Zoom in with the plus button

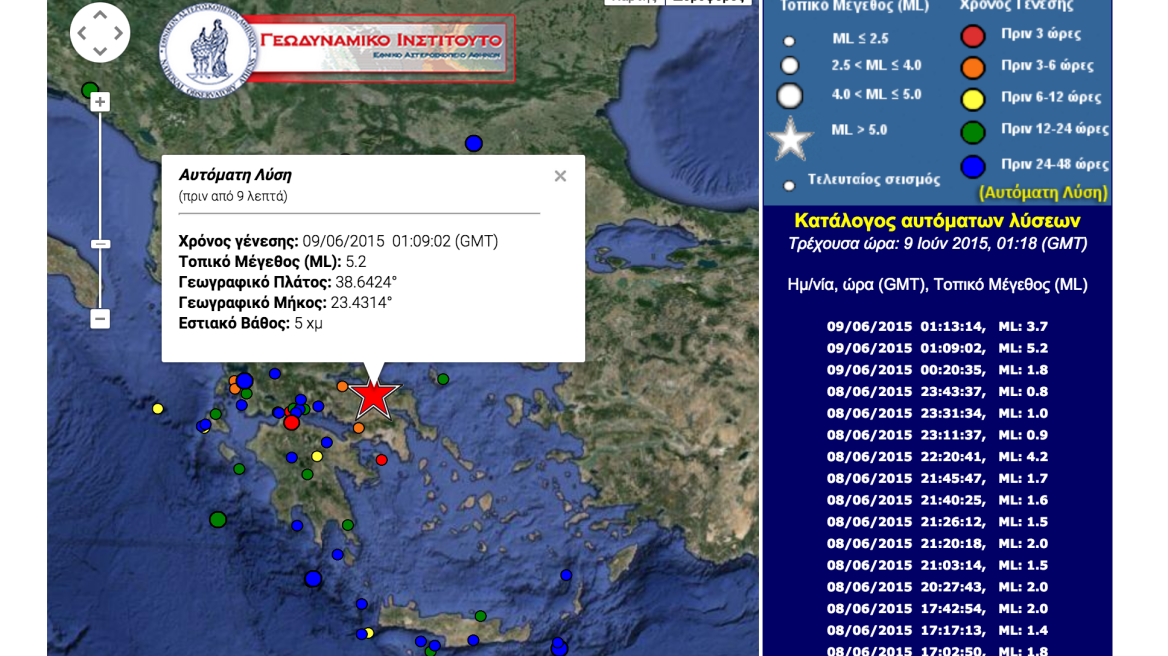click(99, 102)
